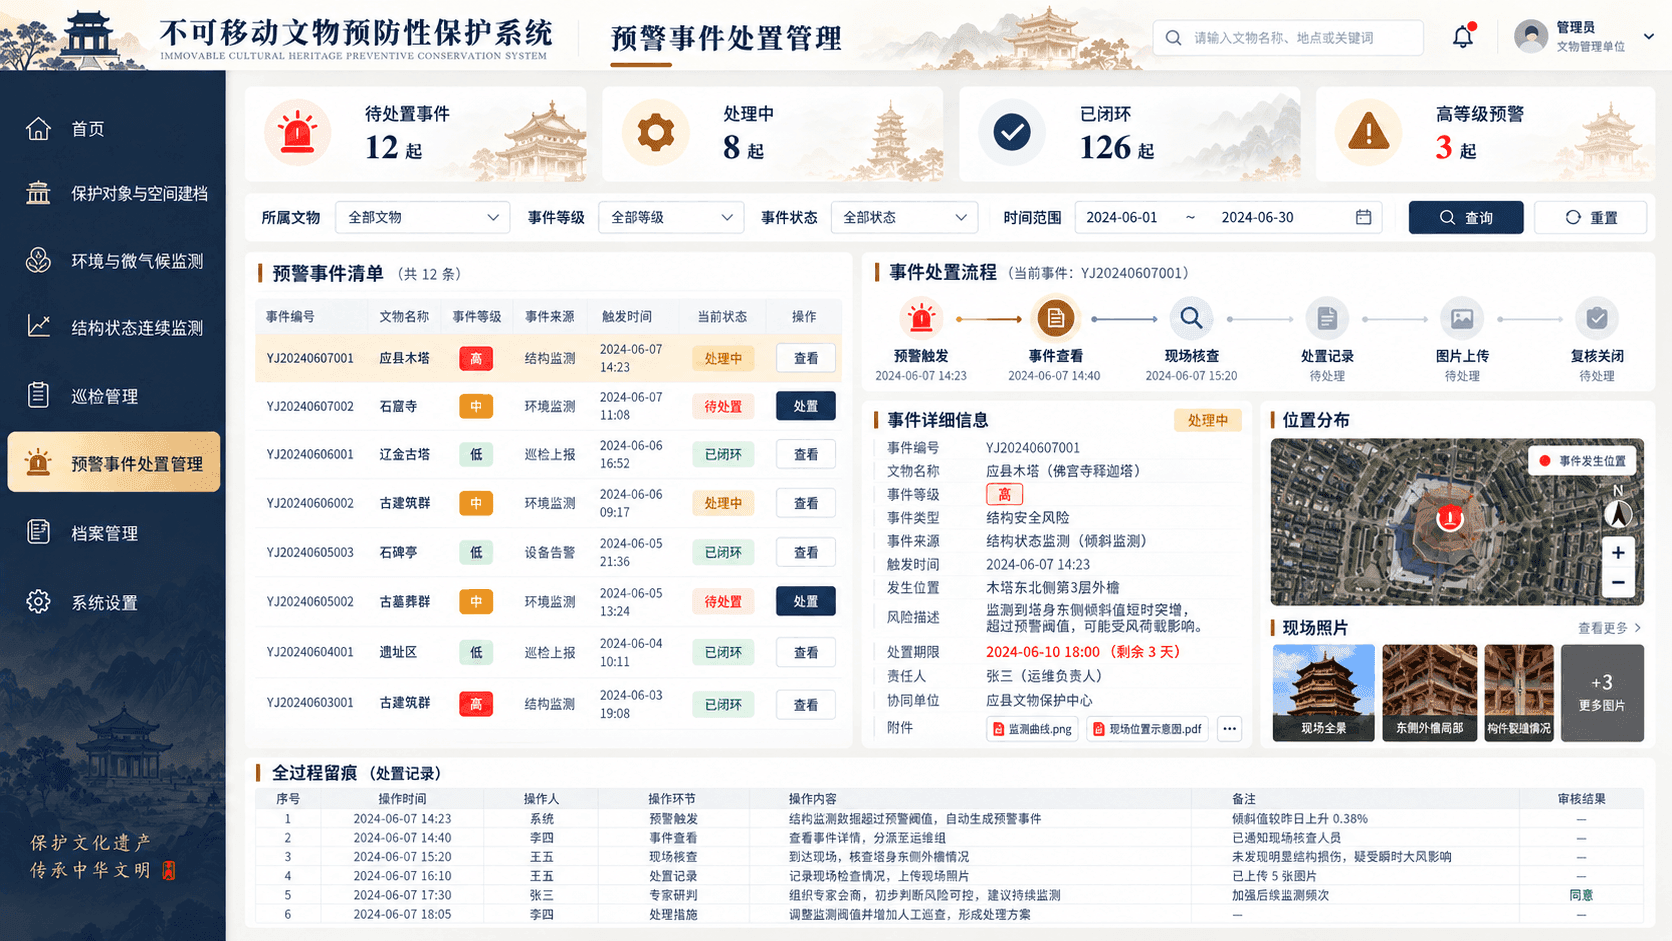Open the 事件等级 dropdown

coord(671,217)
